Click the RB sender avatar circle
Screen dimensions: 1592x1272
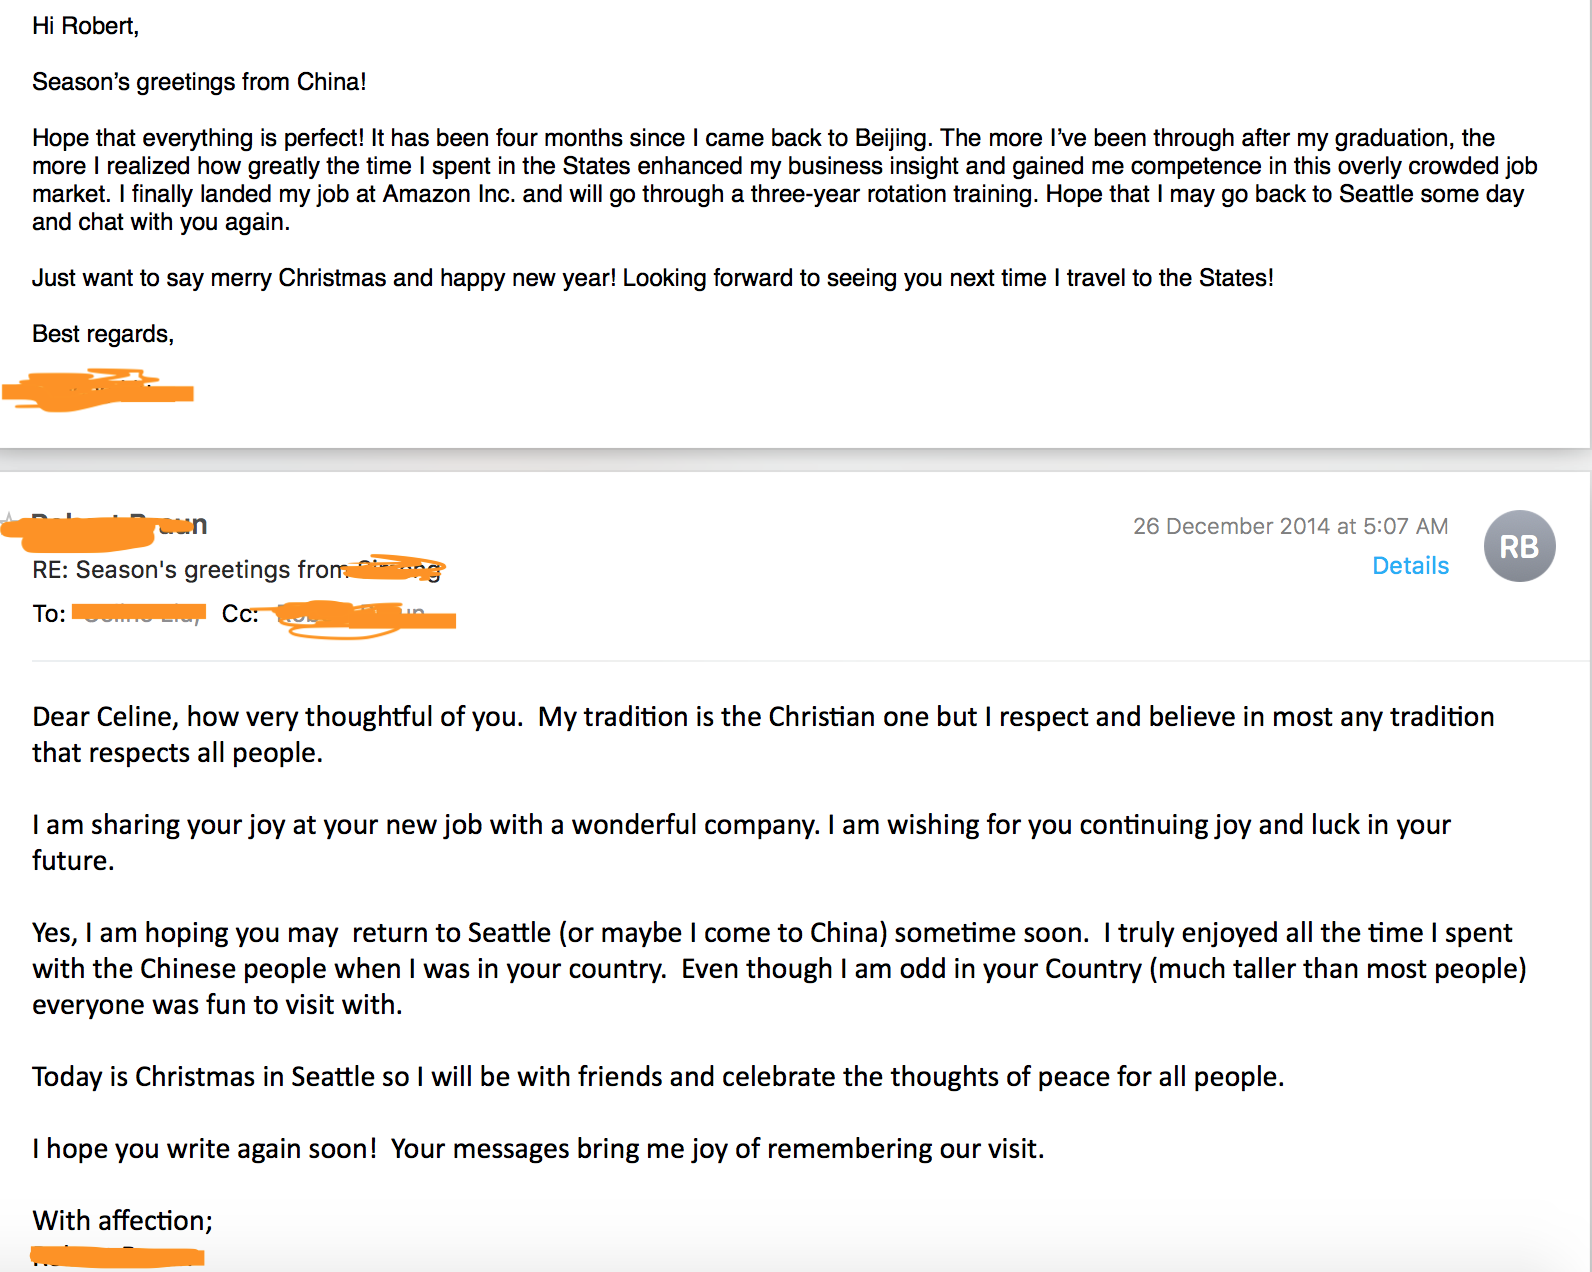pyautogui.click(x=1519, y=546)
